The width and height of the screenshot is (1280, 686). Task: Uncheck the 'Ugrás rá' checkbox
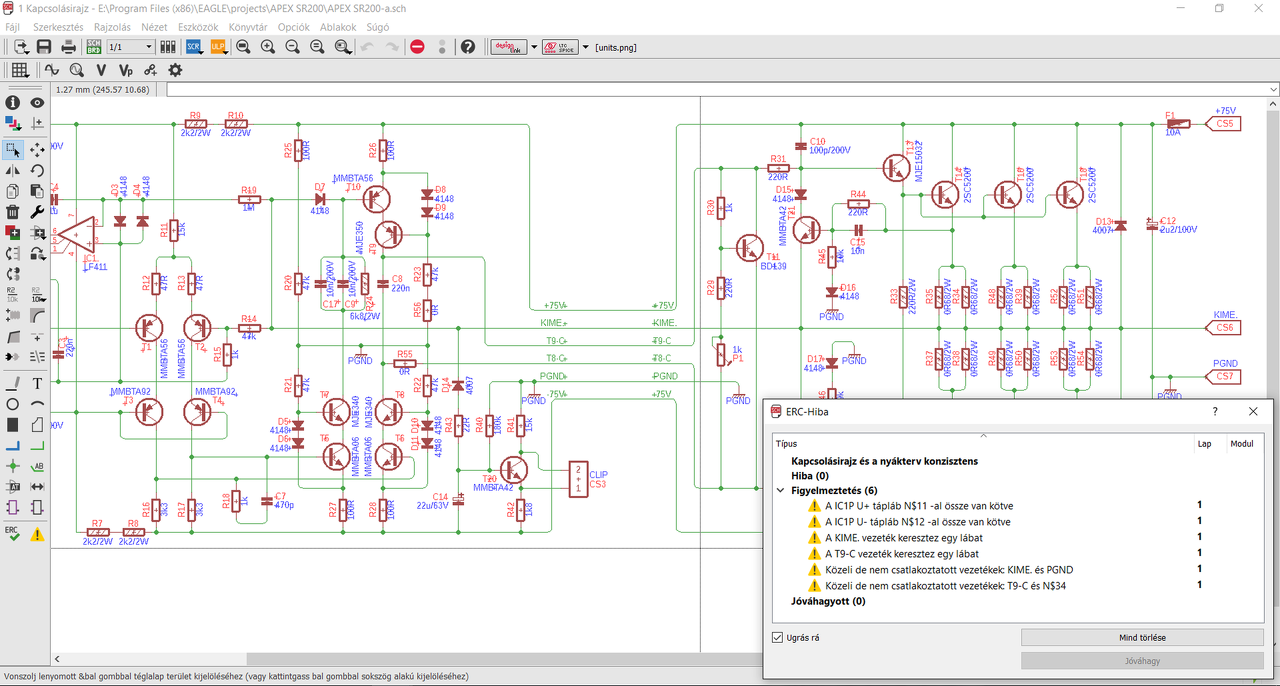(779, 637)
